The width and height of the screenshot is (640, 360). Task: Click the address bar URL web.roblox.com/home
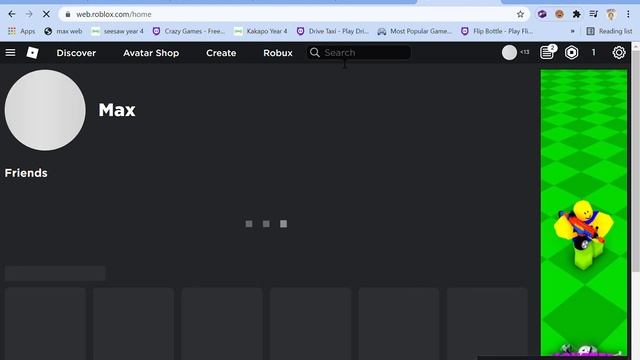114,14
